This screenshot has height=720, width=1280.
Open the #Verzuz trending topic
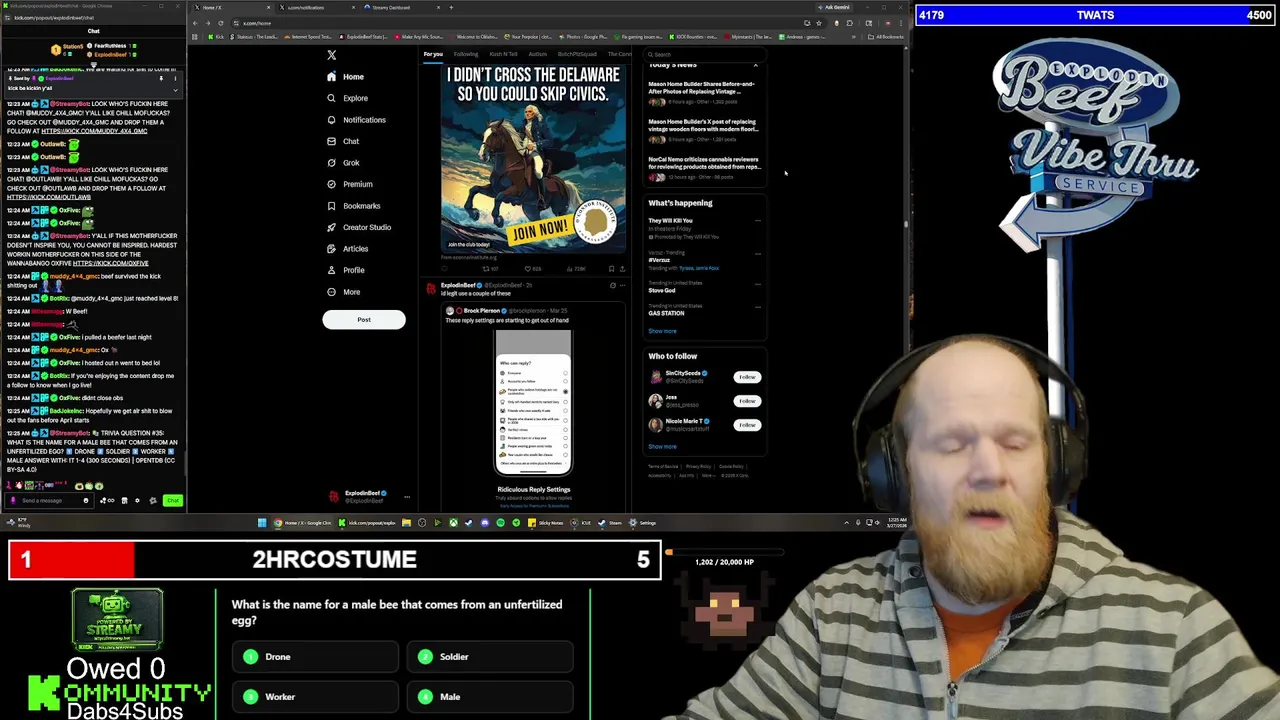point(660,260)
